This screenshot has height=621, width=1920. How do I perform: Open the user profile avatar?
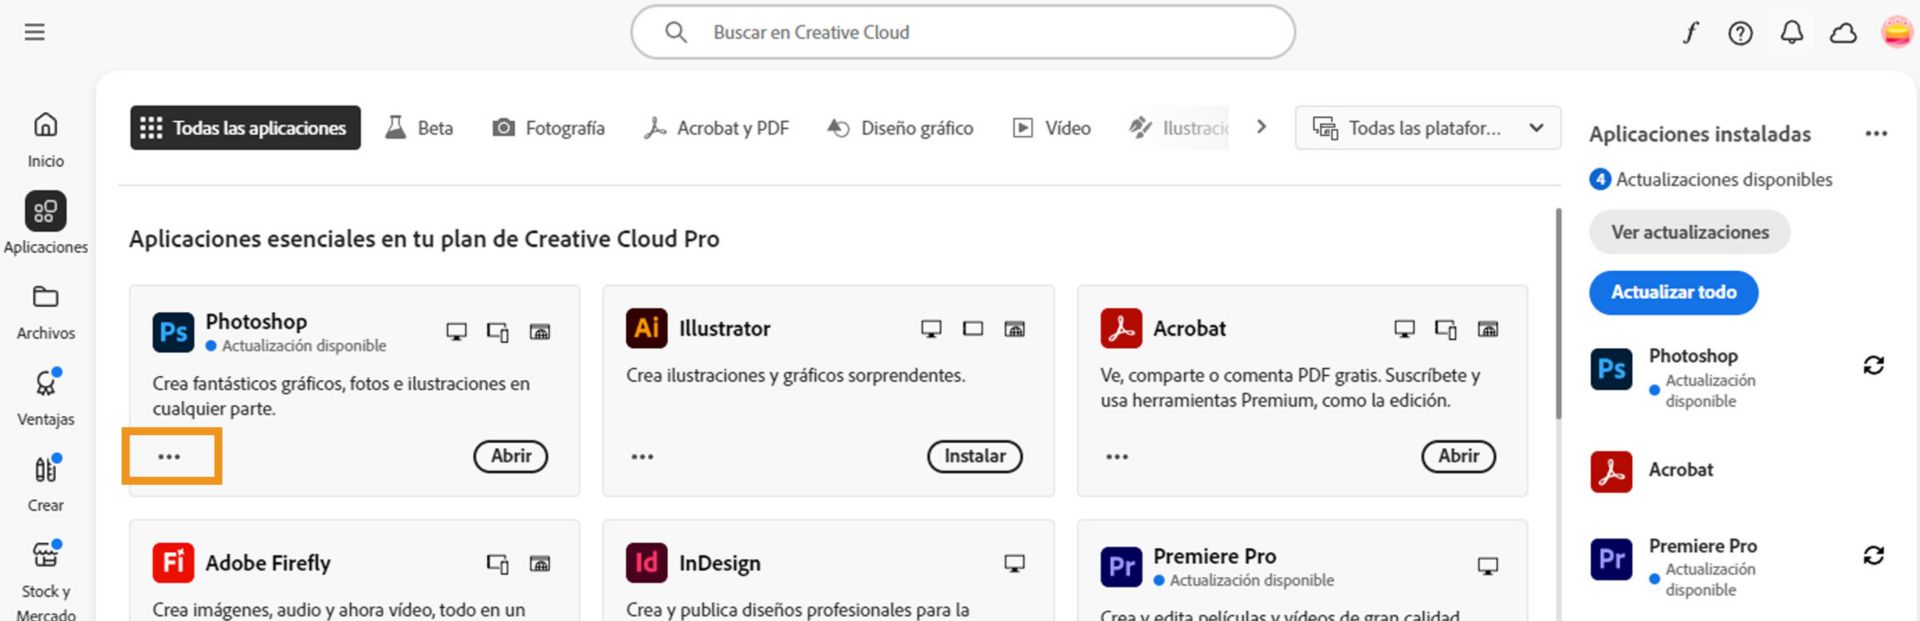1897,32
